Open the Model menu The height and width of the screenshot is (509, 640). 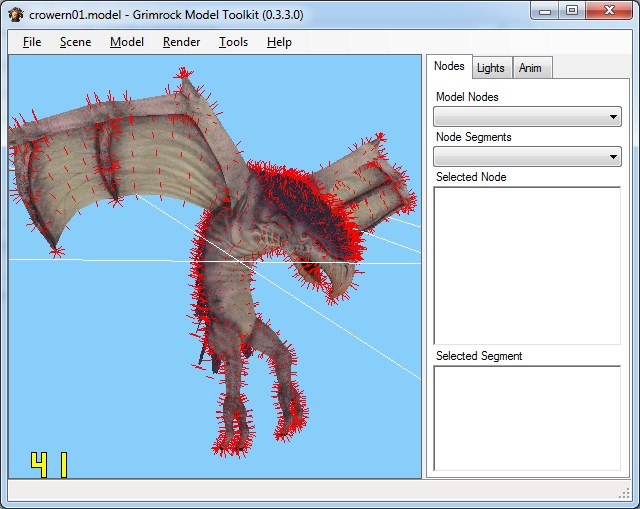click(127, 42)
